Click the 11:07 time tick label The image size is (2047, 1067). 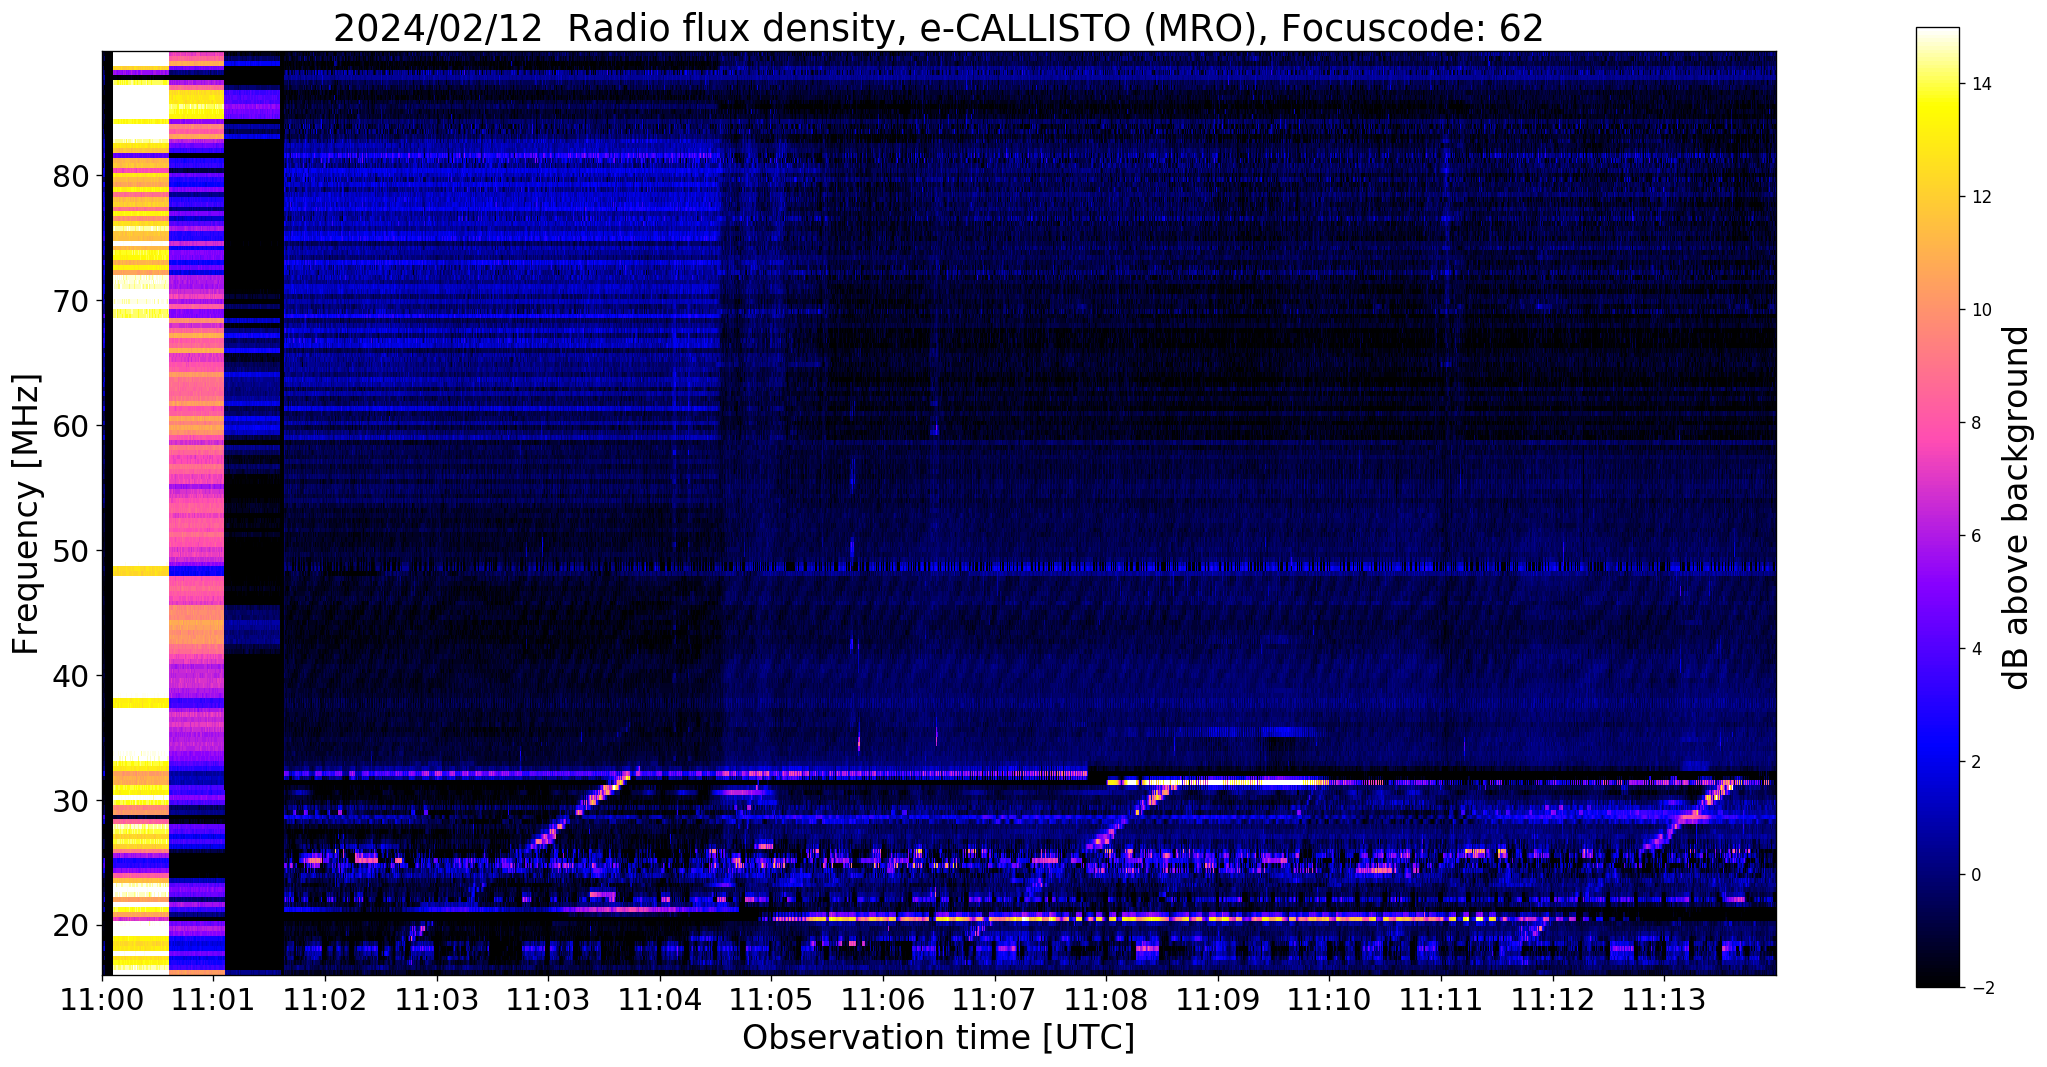point(994,999)
